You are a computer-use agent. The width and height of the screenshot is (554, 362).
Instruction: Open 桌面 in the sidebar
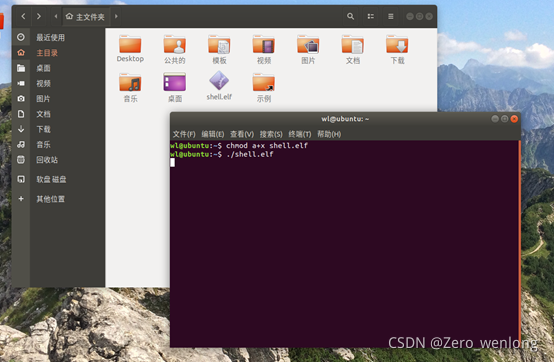[43, 68]
